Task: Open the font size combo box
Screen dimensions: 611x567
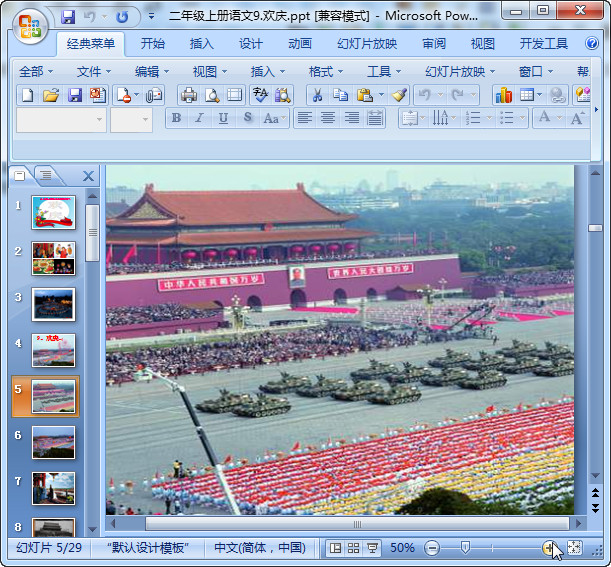Action: point(131,120)
